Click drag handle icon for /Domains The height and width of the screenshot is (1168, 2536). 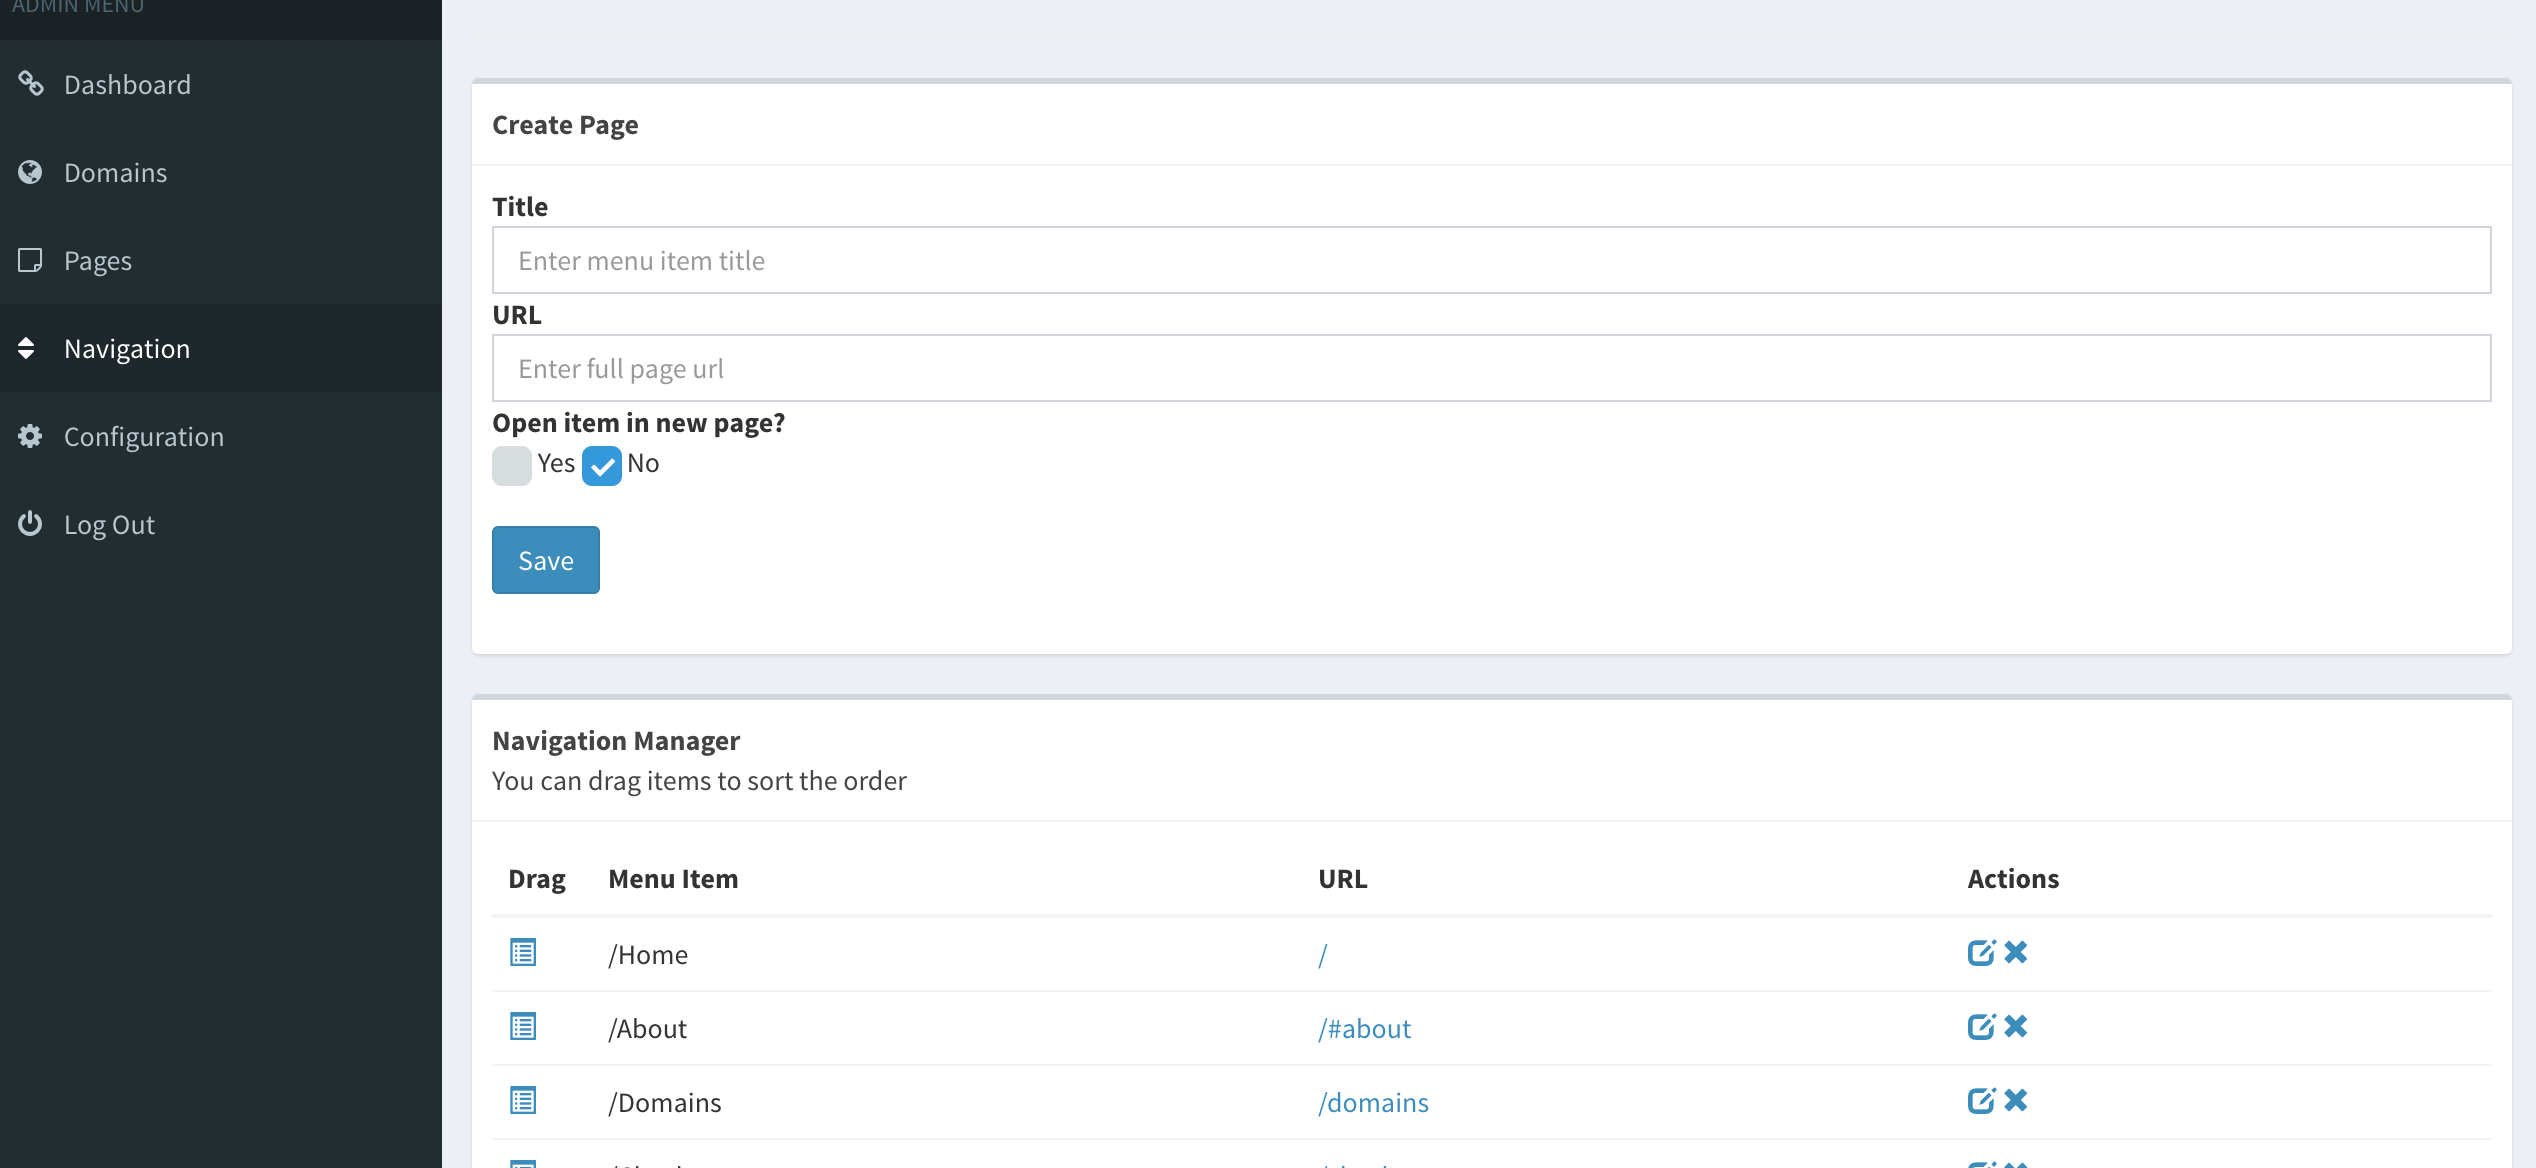coord(523,1101)
